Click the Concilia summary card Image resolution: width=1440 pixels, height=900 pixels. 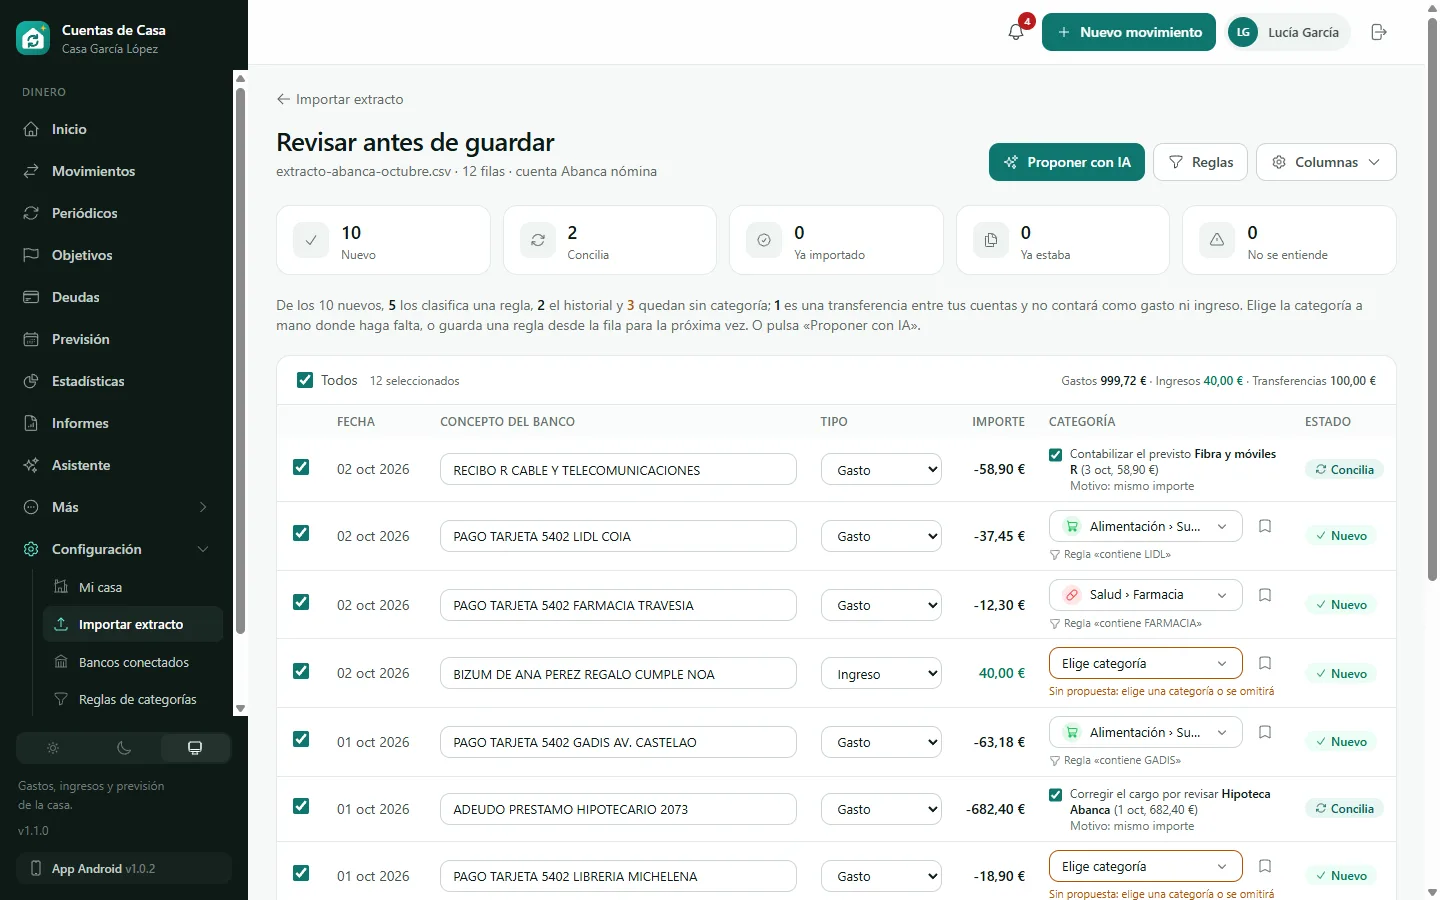(x=610, y=240)
